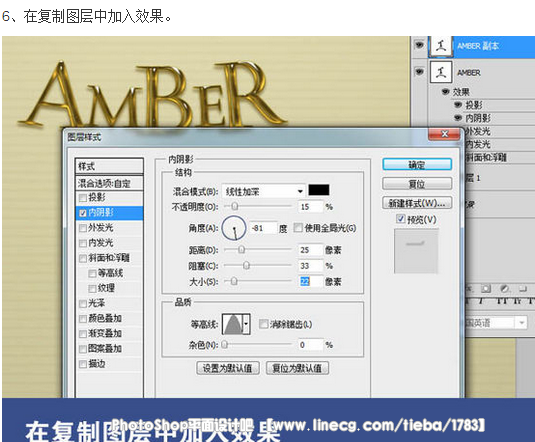
Task: Click the 新建样式(W)... button
Action: click(417, 203)
